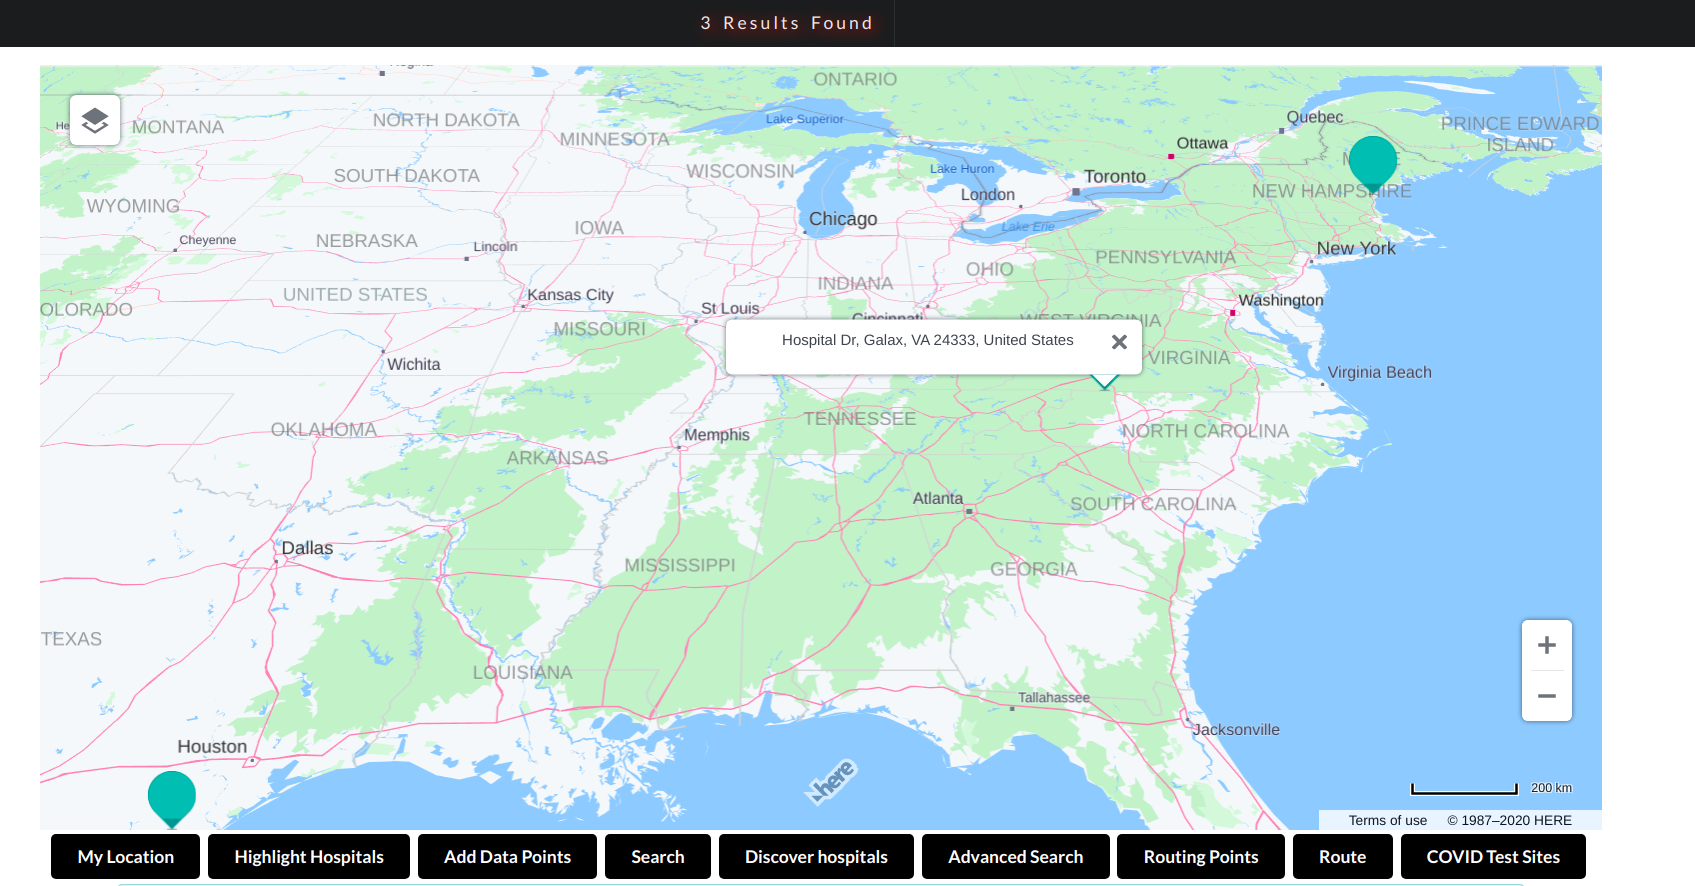
Task: Click the 200 km scale bar
Action: (x=1464, y=789)
